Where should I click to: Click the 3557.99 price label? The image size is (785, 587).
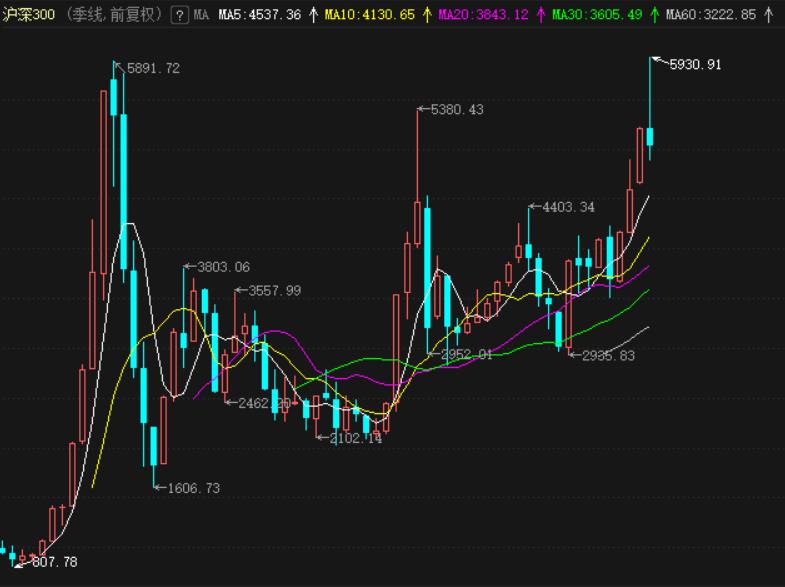274,291
